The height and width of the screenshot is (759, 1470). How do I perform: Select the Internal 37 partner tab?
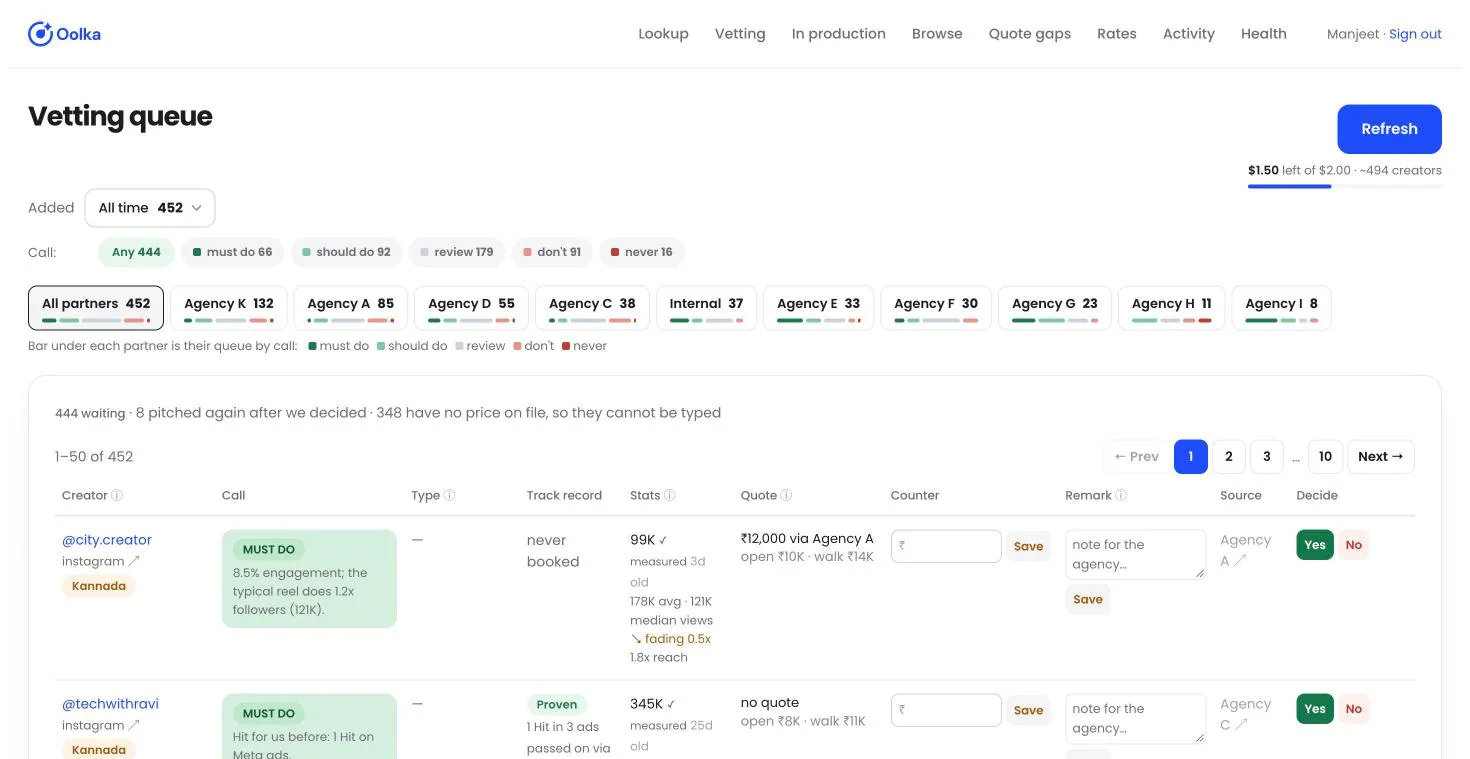706,308
